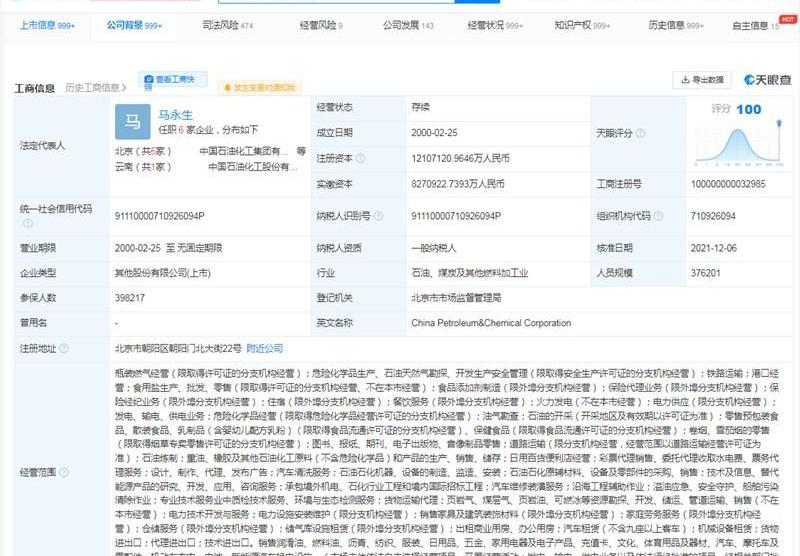
Task: Click staff size value 376201
Action: click(x=706, y=273)
